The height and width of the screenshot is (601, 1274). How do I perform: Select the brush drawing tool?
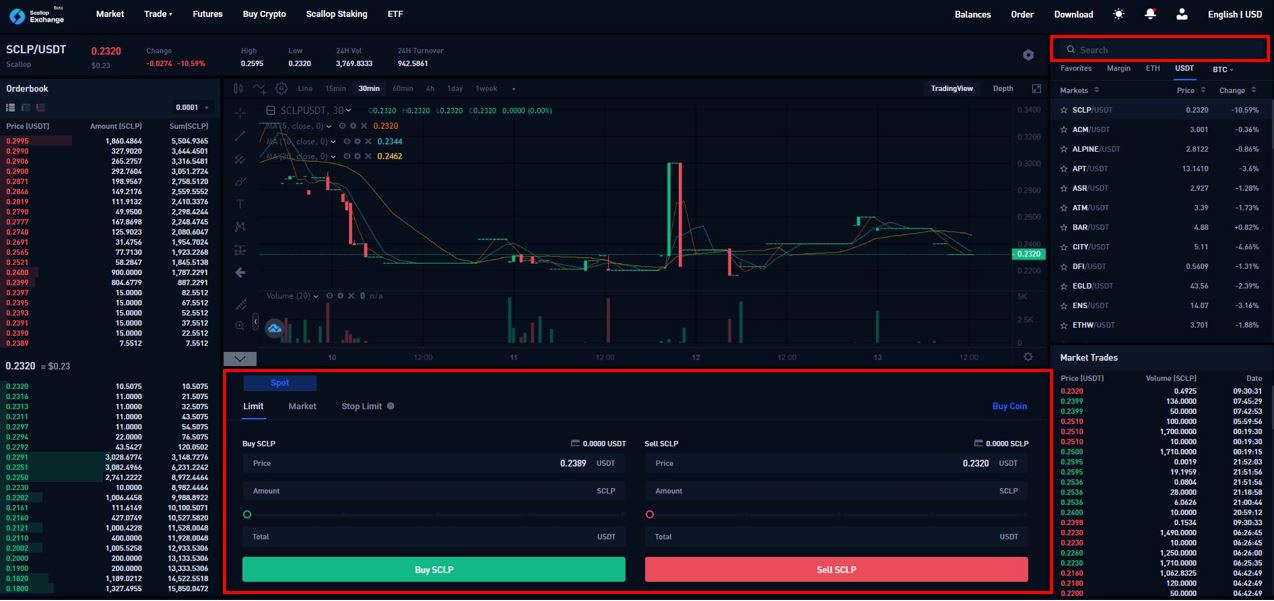click(x=240, y=181)
